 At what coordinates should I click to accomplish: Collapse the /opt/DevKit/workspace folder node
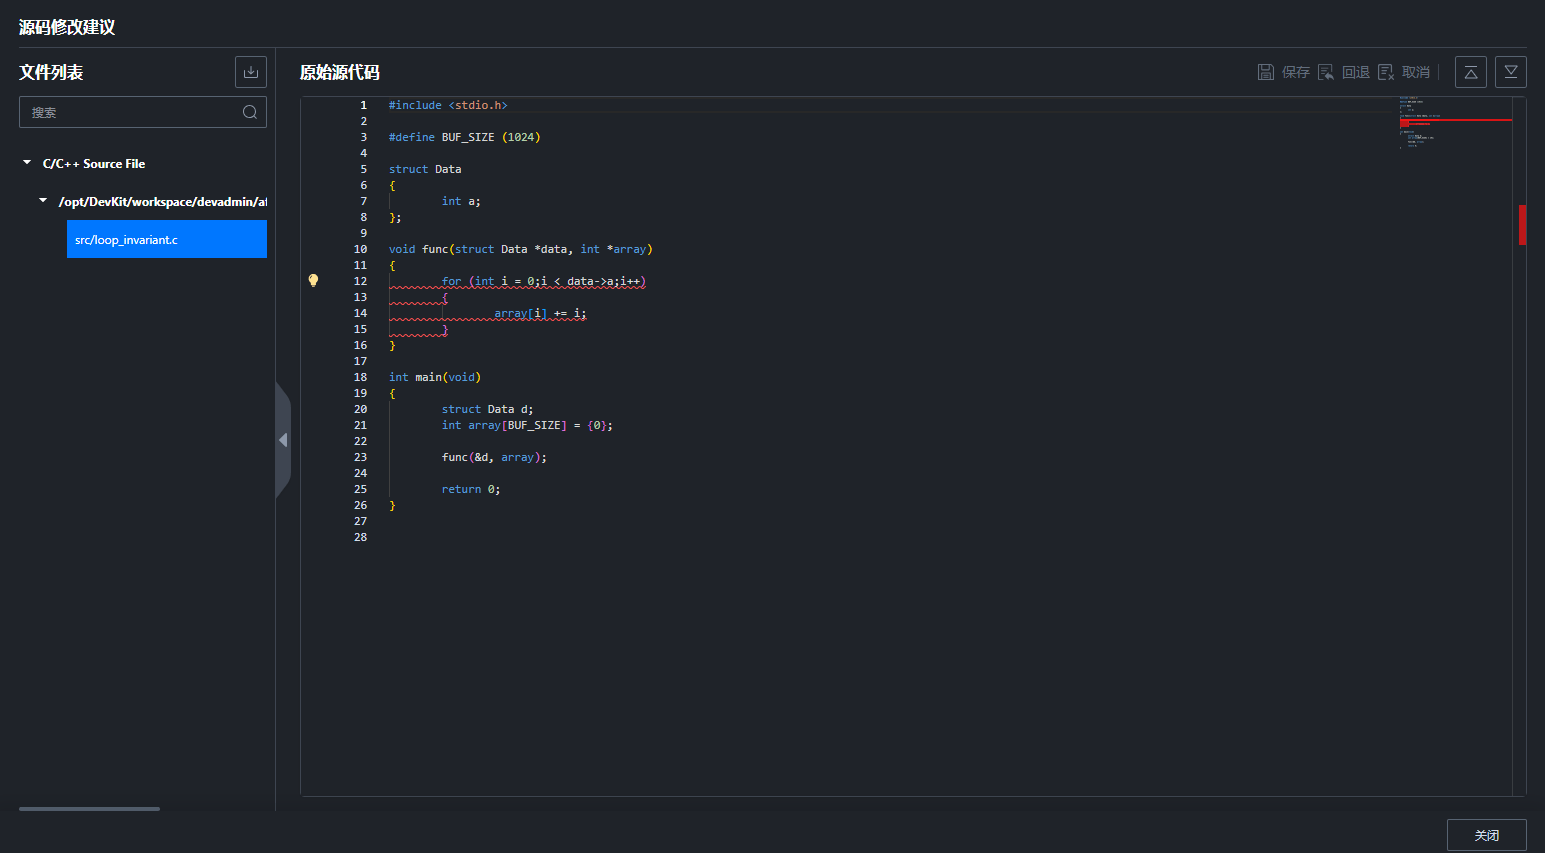[43, 201]
